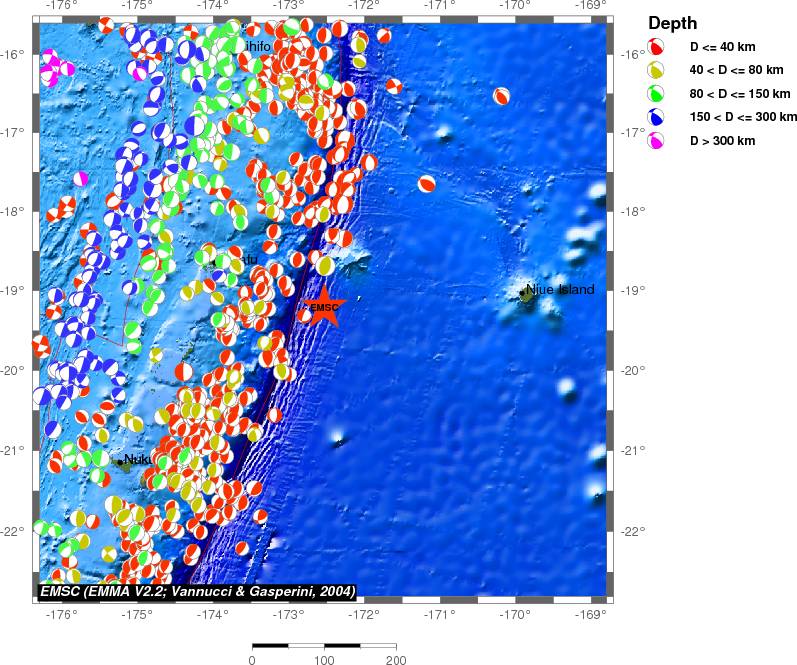Click the Nuku place label
This screenshot has height=665, width=797.
click(138, 460)
